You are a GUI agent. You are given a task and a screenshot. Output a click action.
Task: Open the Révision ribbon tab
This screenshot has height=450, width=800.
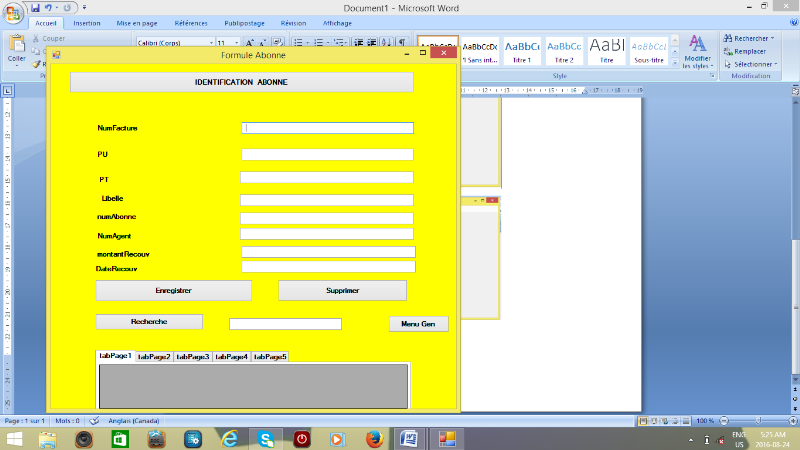[x=293, y=23]
